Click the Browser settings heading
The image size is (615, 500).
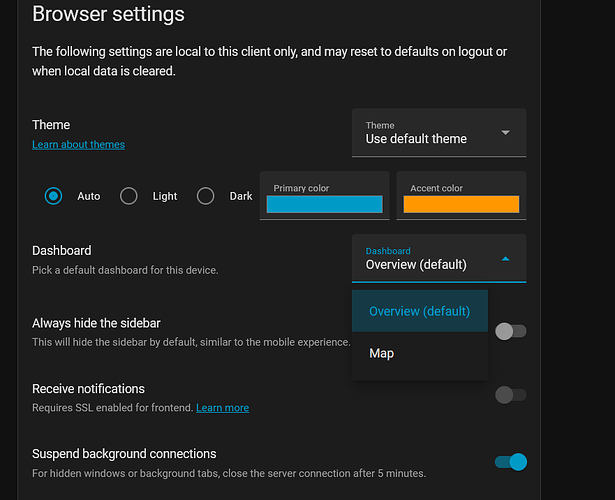coord(108,15)
